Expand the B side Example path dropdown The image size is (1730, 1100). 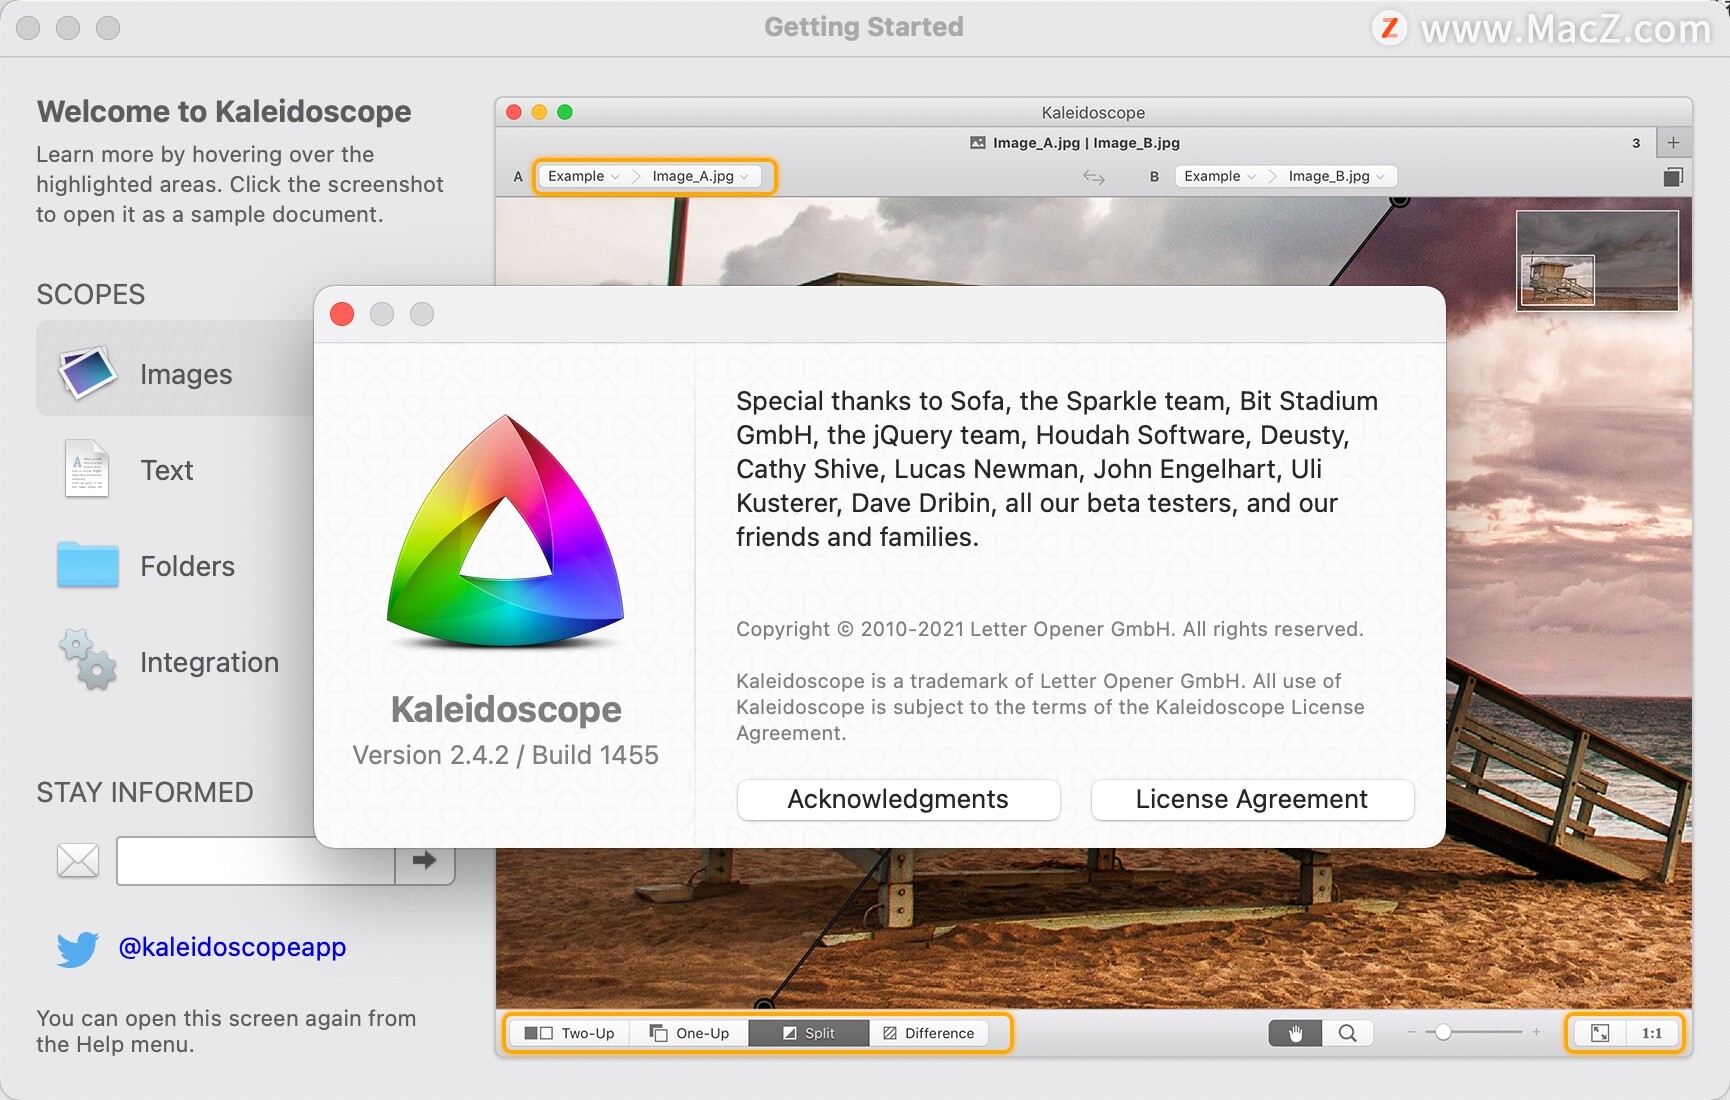pos(1220,176)
